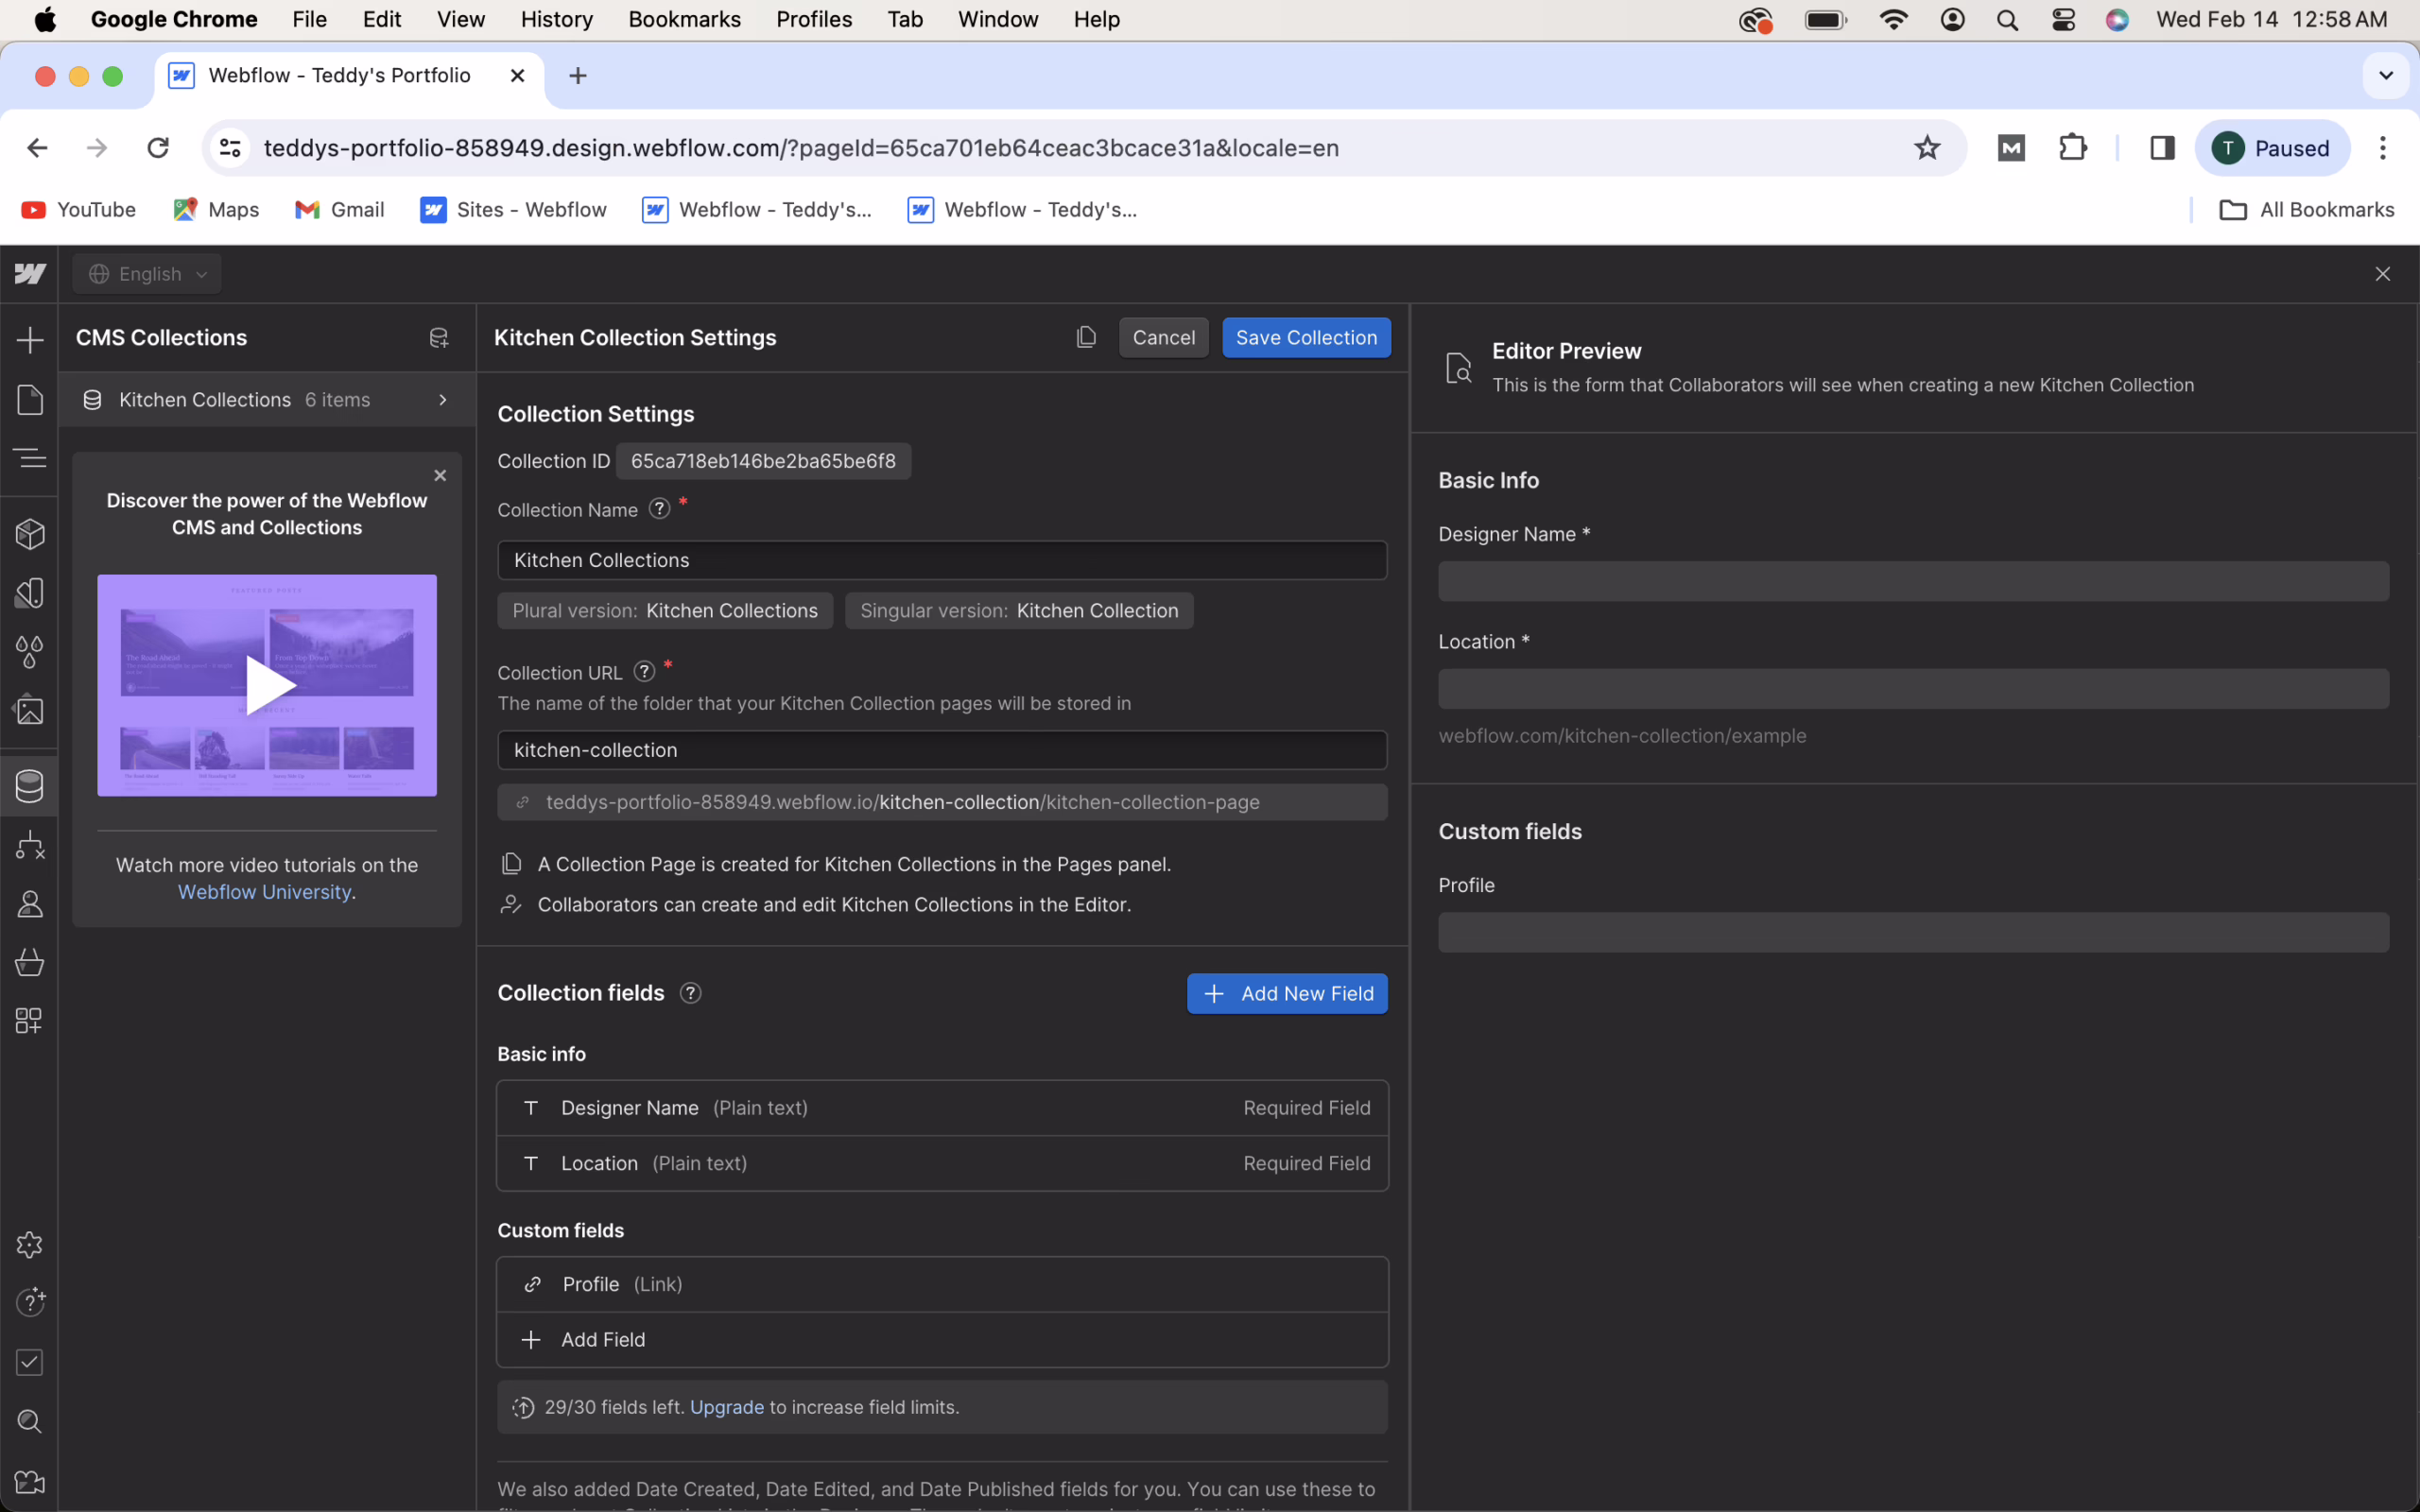Click the create new collection icon
Screen dimensions: 2420x1512
coord(438,338)
